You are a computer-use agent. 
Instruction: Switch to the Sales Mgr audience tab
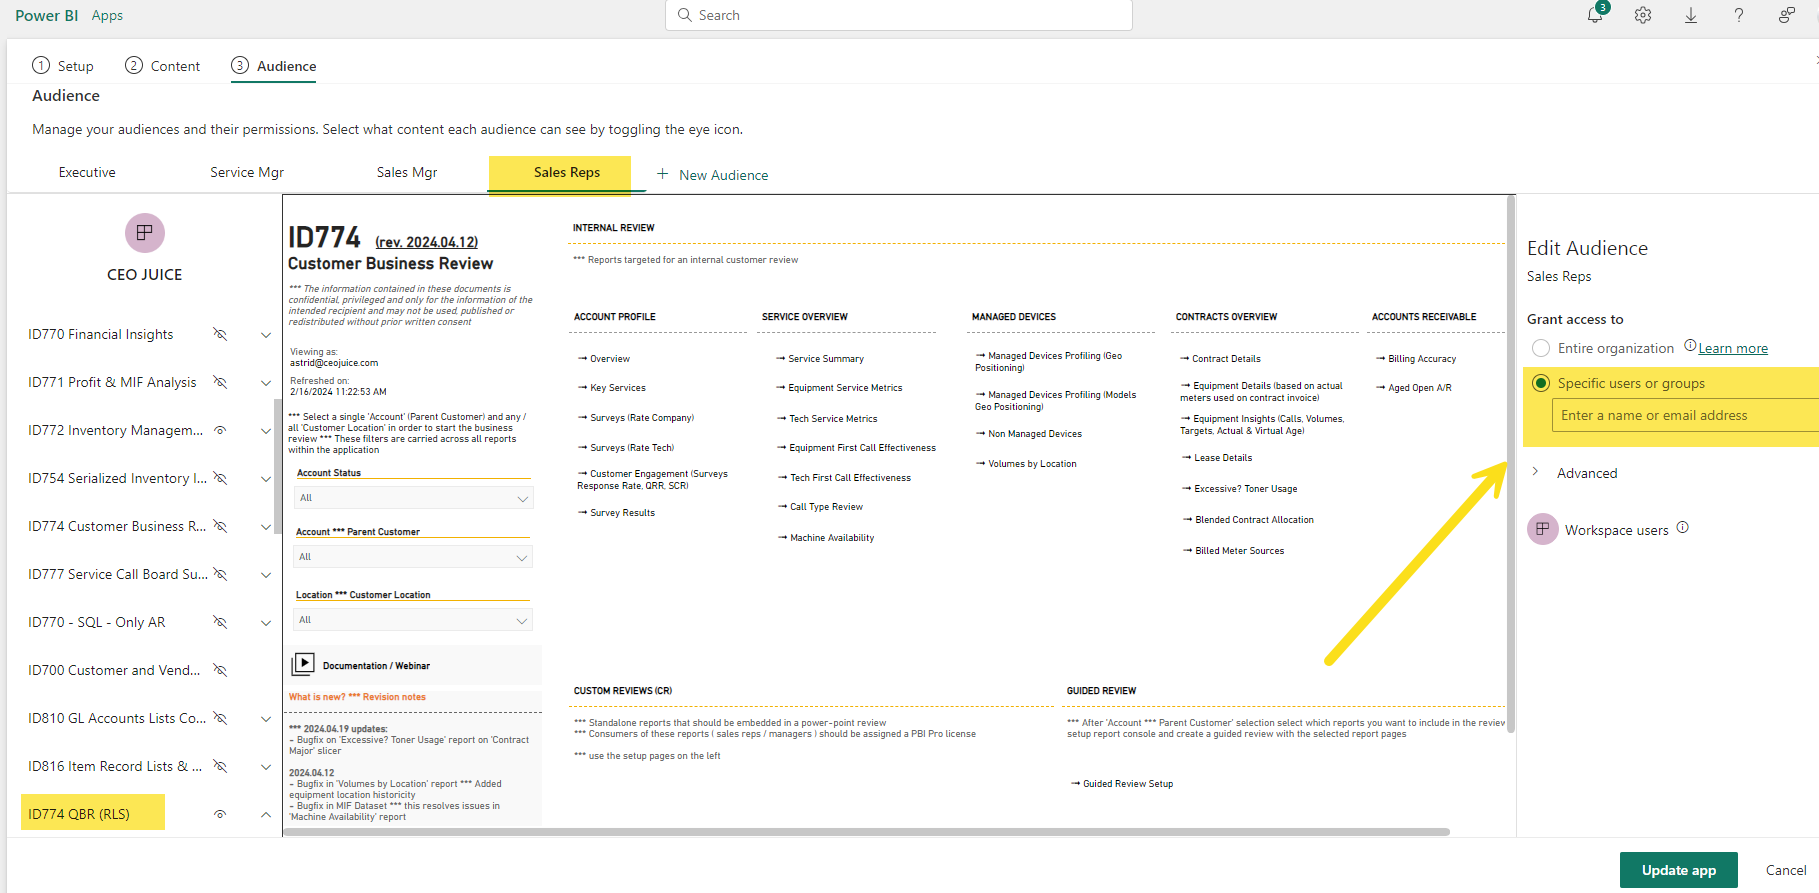tap(407, 172)
